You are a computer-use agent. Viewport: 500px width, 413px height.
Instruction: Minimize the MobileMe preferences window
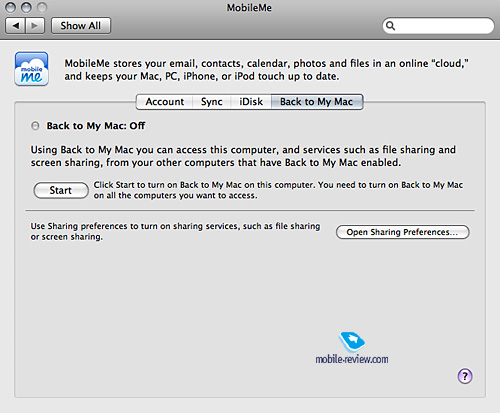[x=26, y=7]
